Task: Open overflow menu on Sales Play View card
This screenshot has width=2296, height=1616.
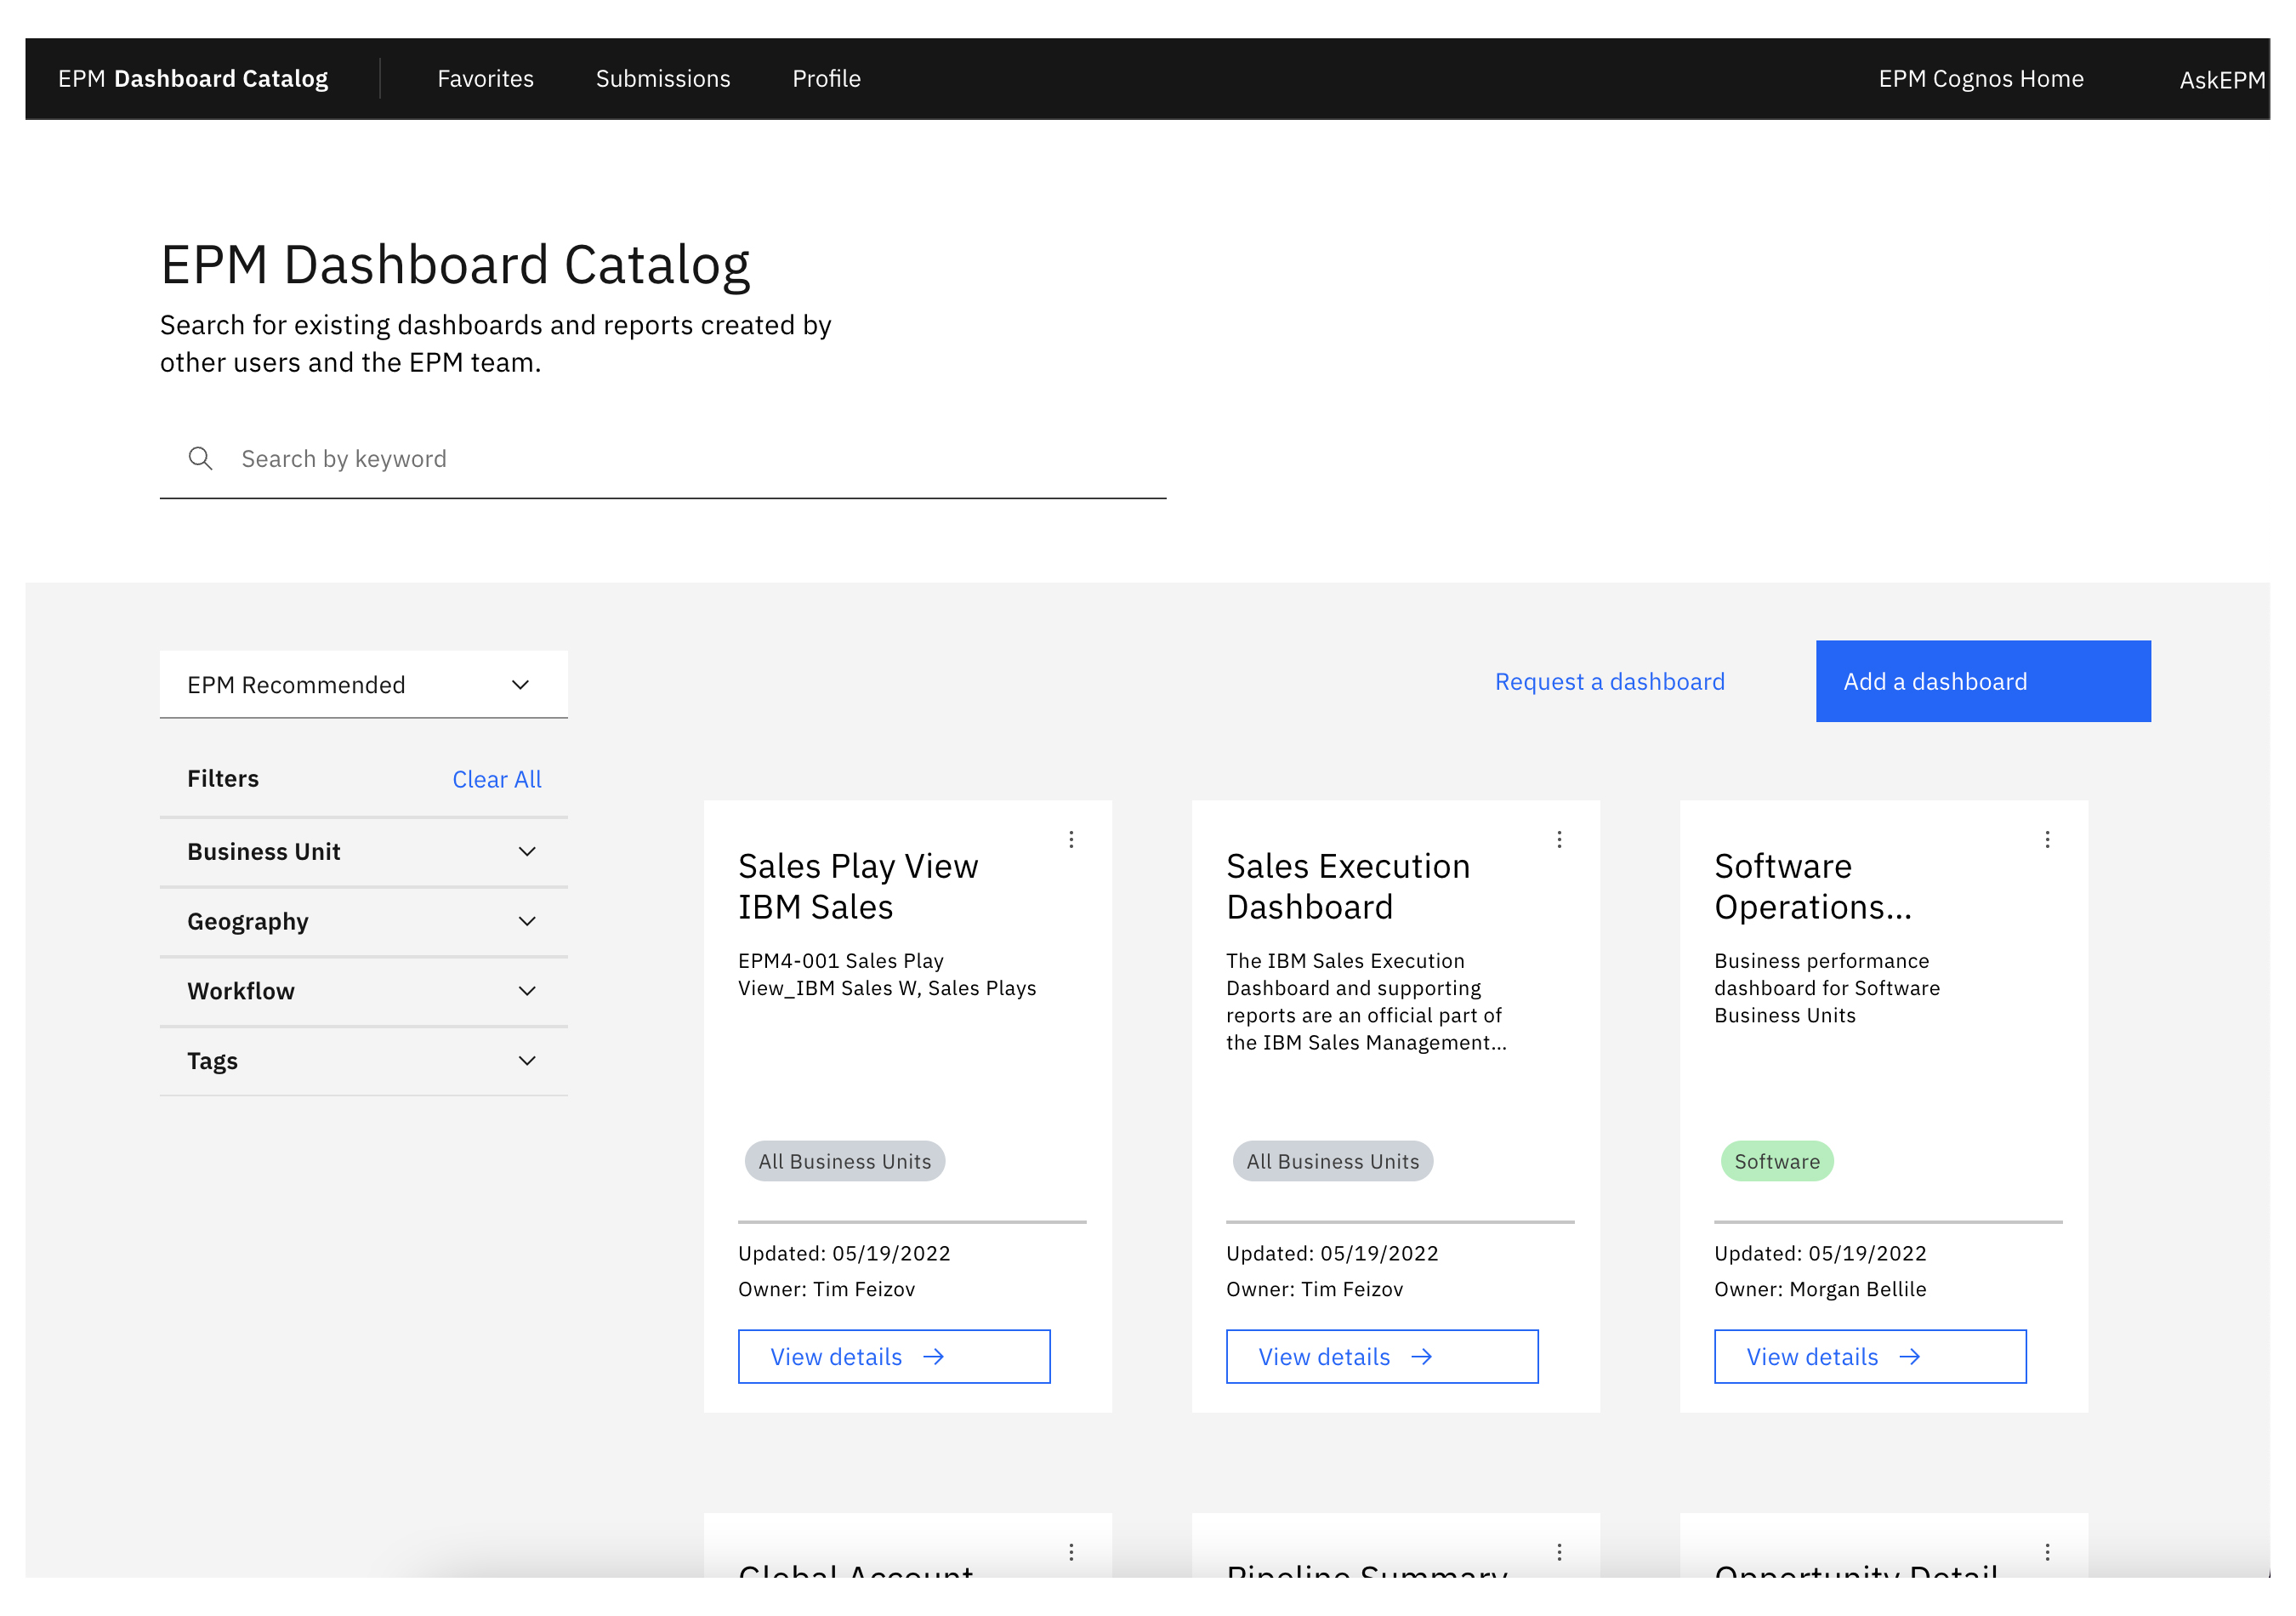Action: click(1071, 839)
